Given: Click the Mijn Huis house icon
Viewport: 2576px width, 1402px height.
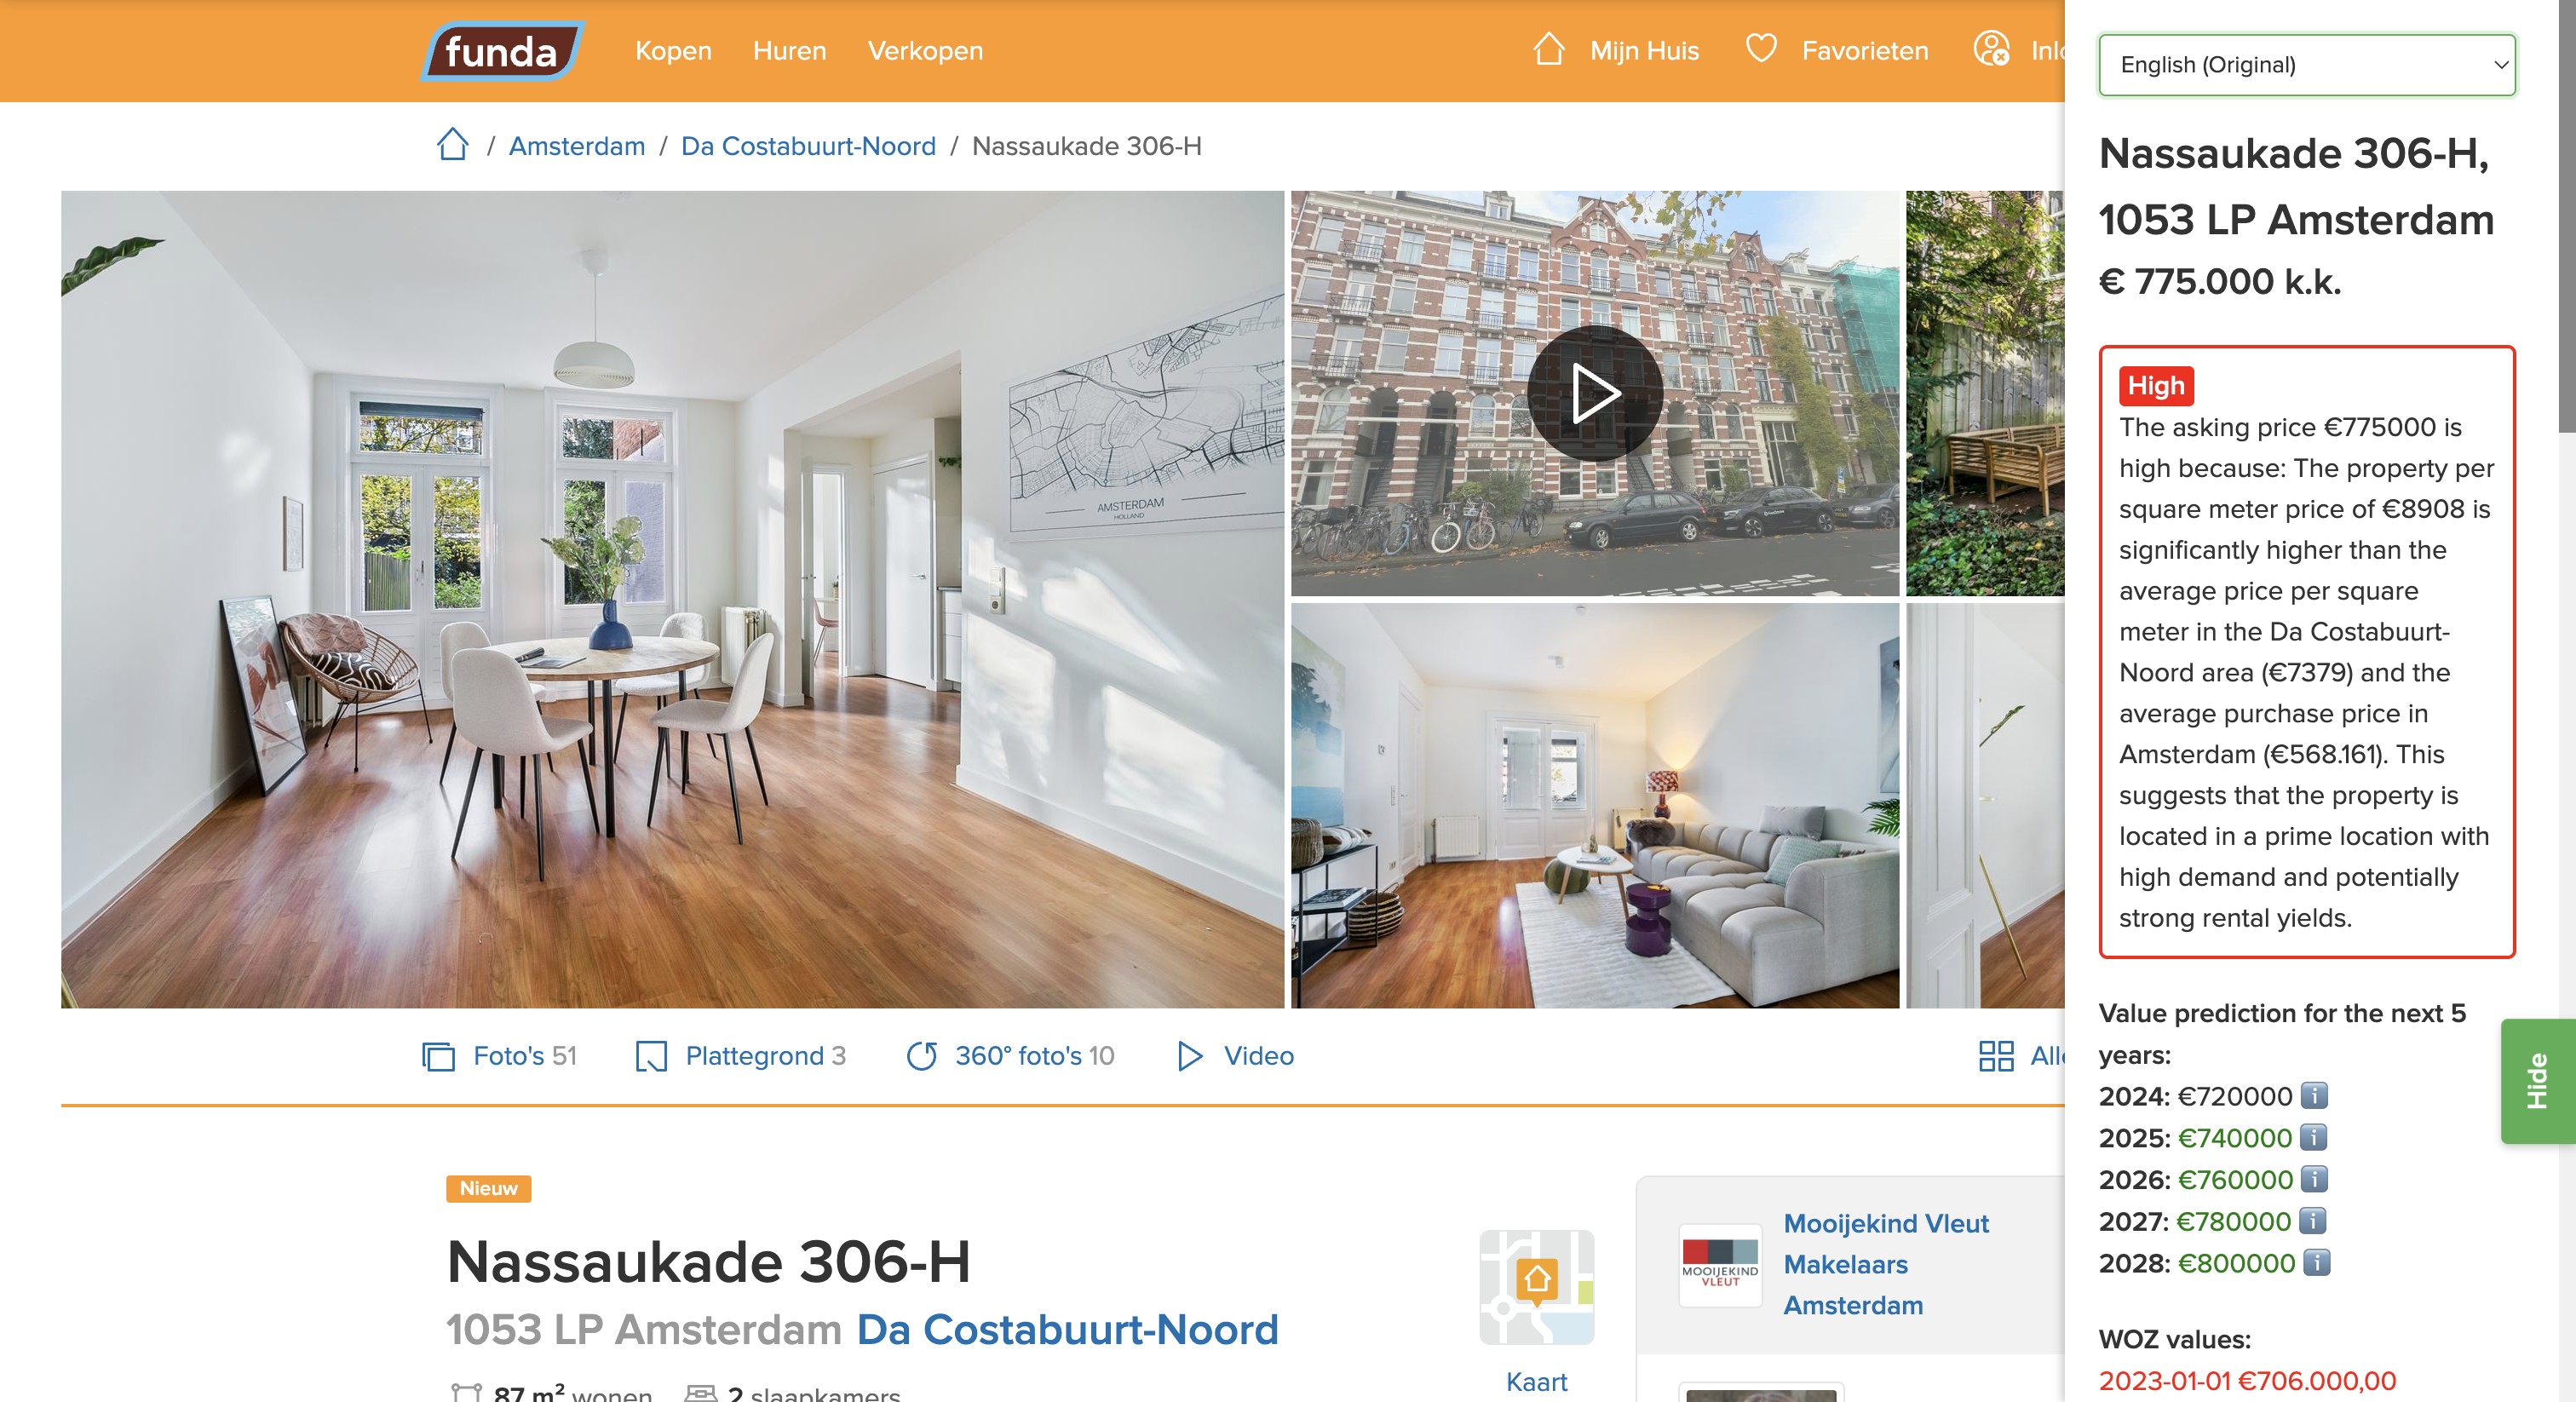Looking at the screenshot, I should [1548, 49].
